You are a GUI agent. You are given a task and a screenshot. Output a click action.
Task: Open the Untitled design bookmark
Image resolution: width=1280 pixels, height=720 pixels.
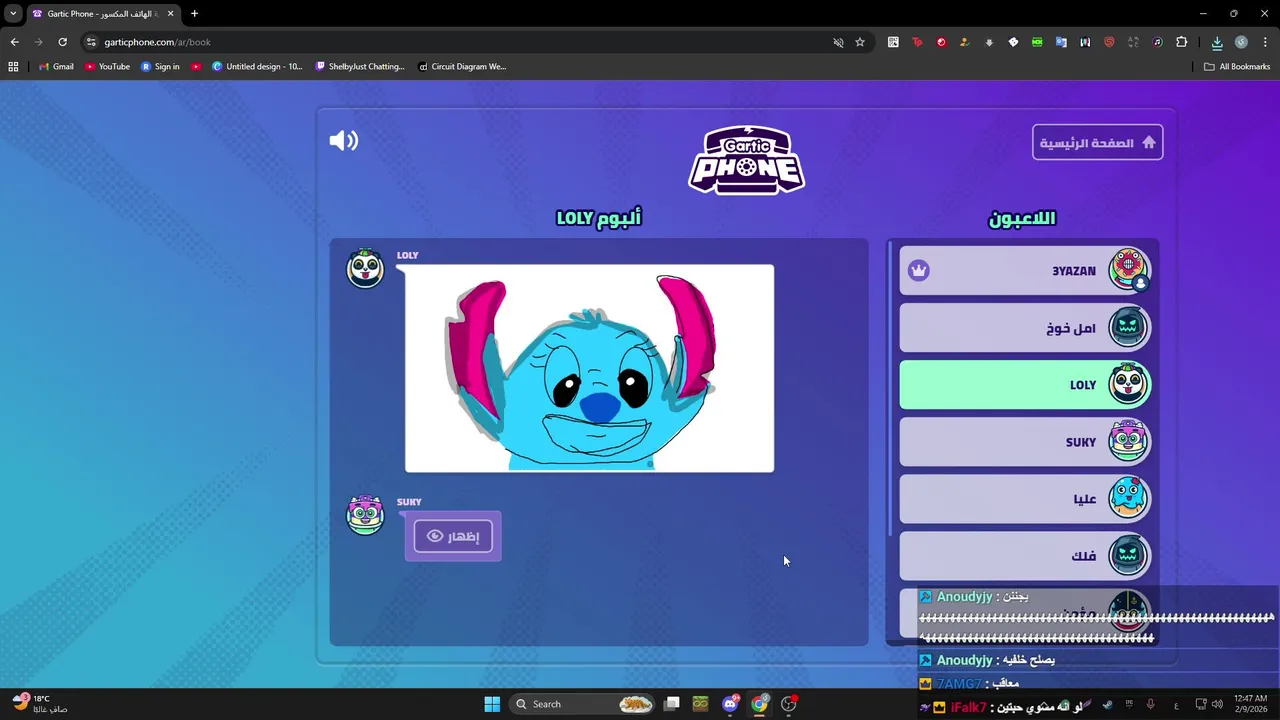pos(257,67)
